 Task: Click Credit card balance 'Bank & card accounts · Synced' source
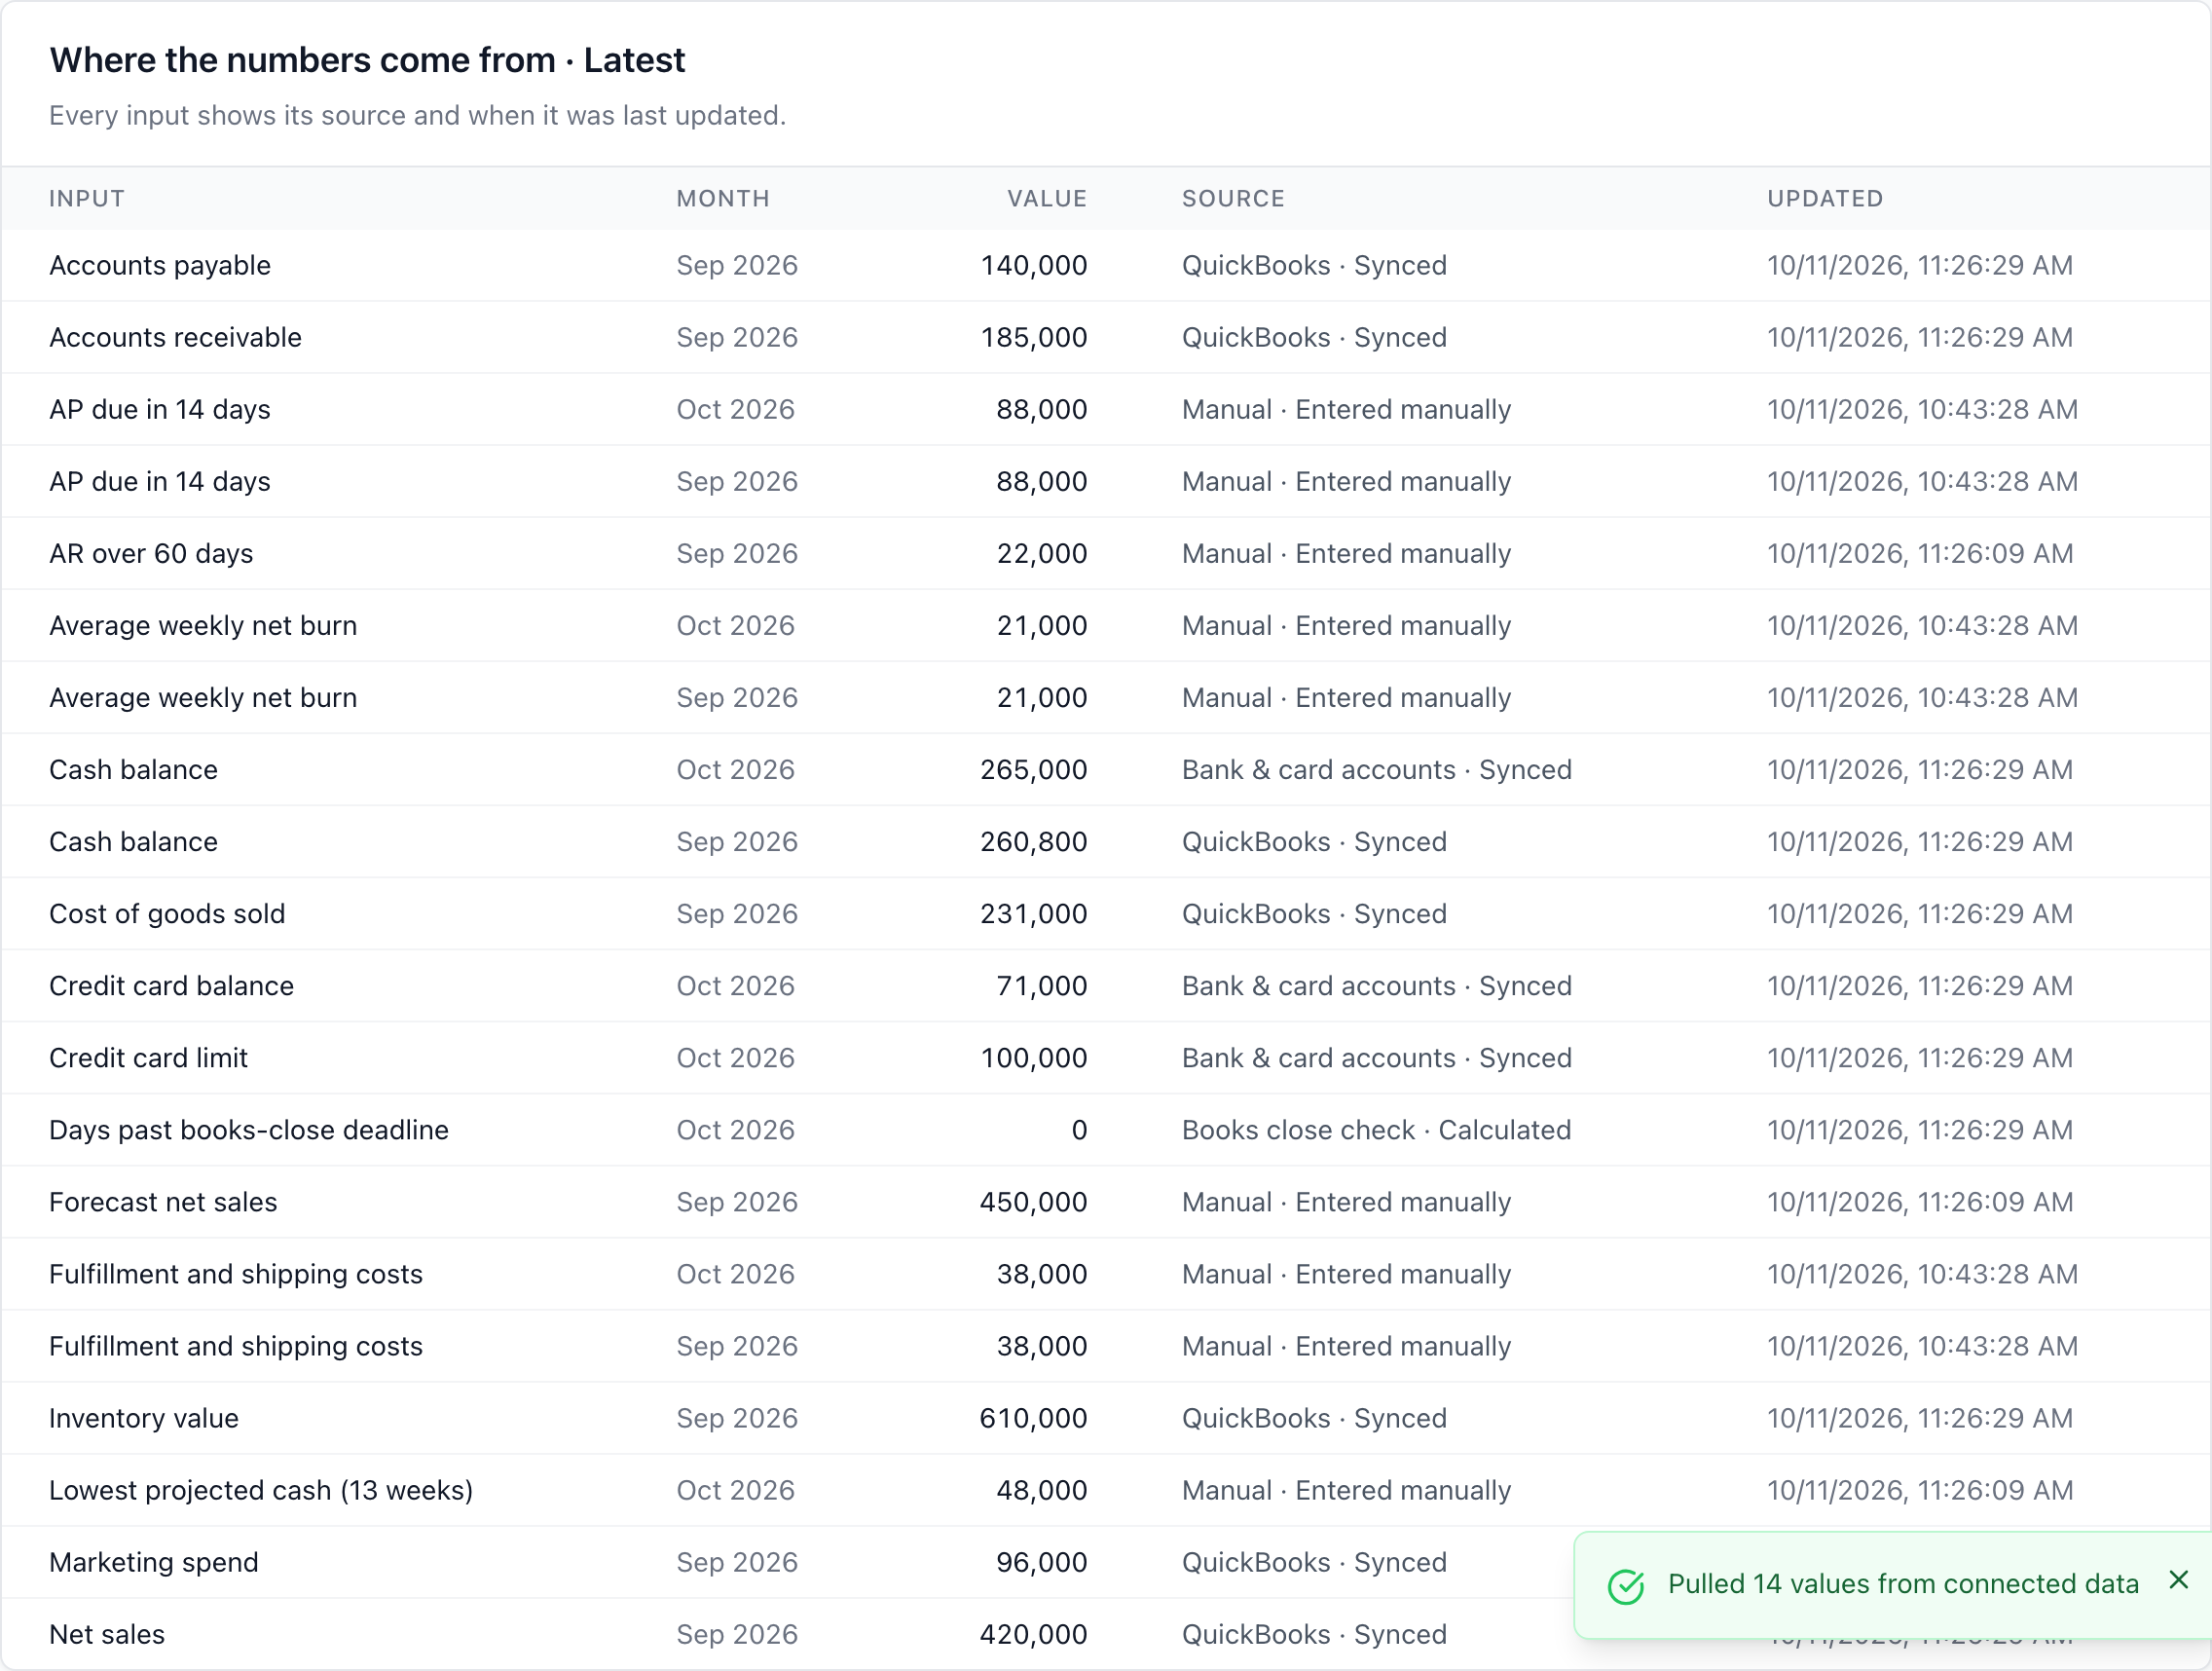click(1376, 985)
